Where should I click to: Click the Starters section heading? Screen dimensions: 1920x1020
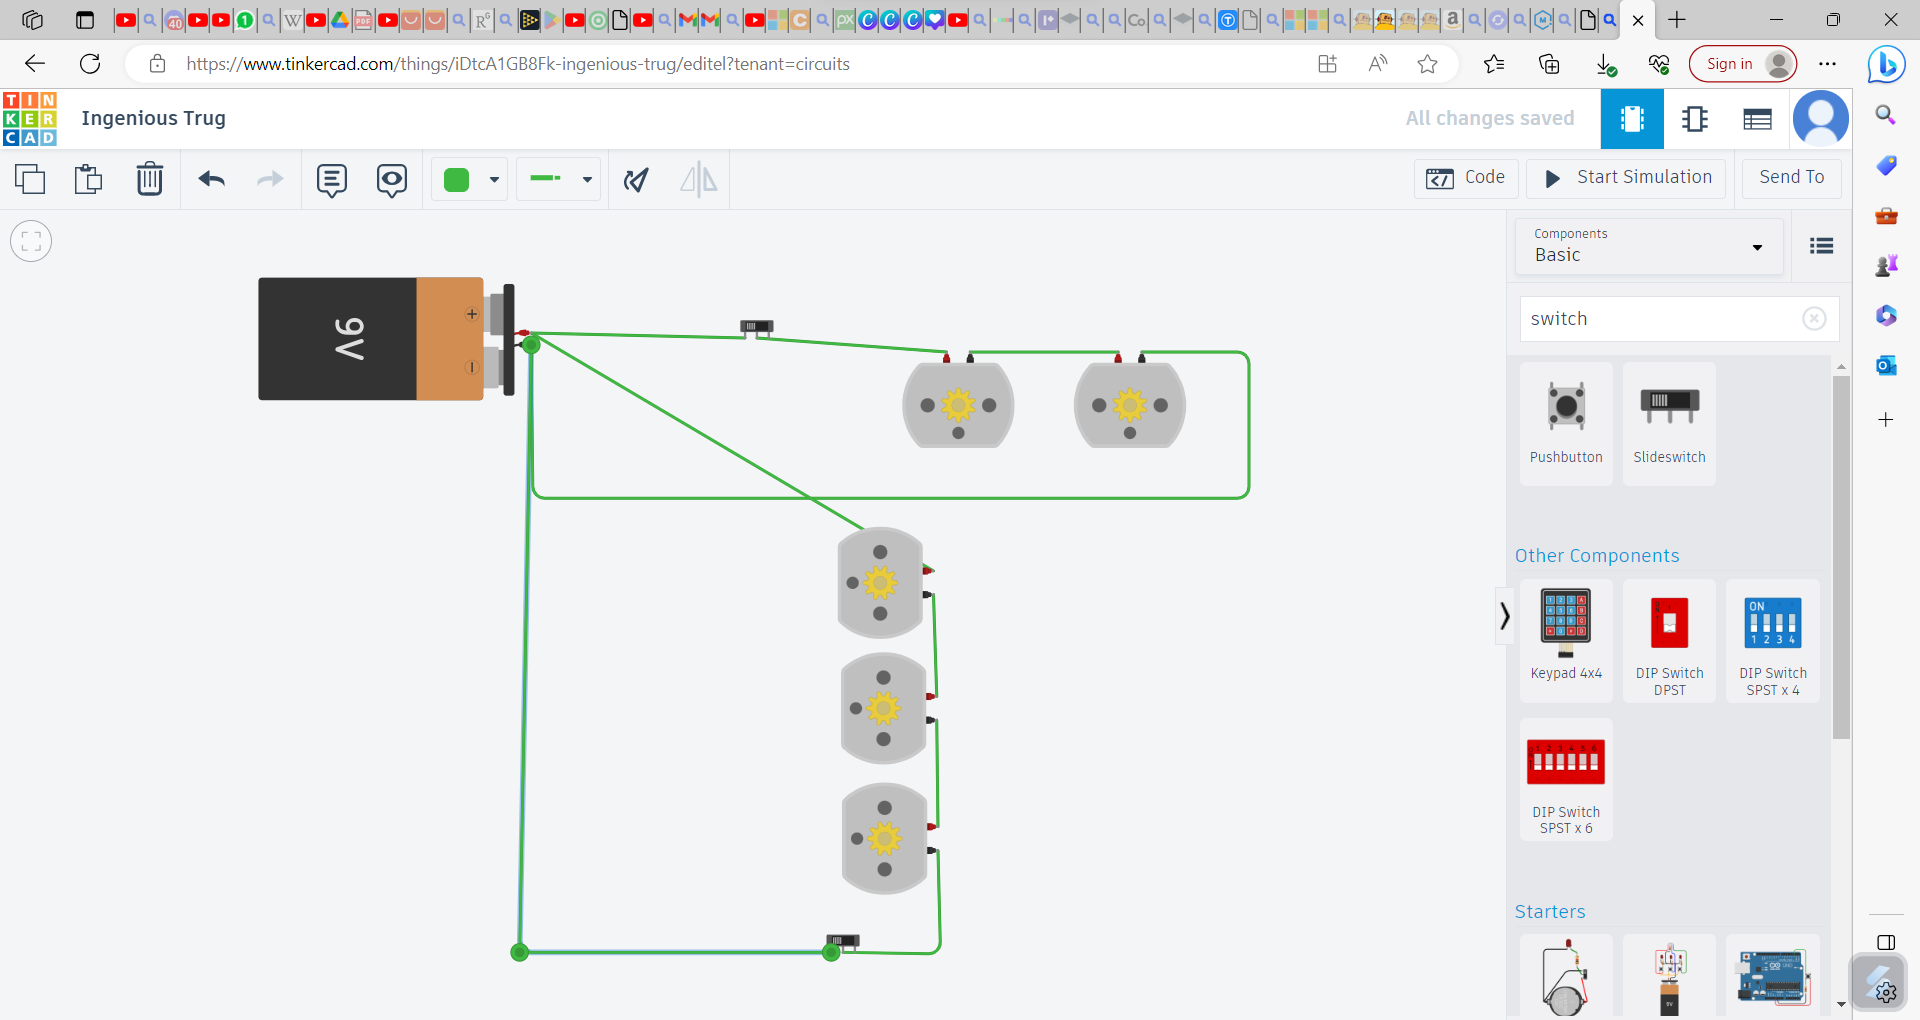(x=1550, y=912)
